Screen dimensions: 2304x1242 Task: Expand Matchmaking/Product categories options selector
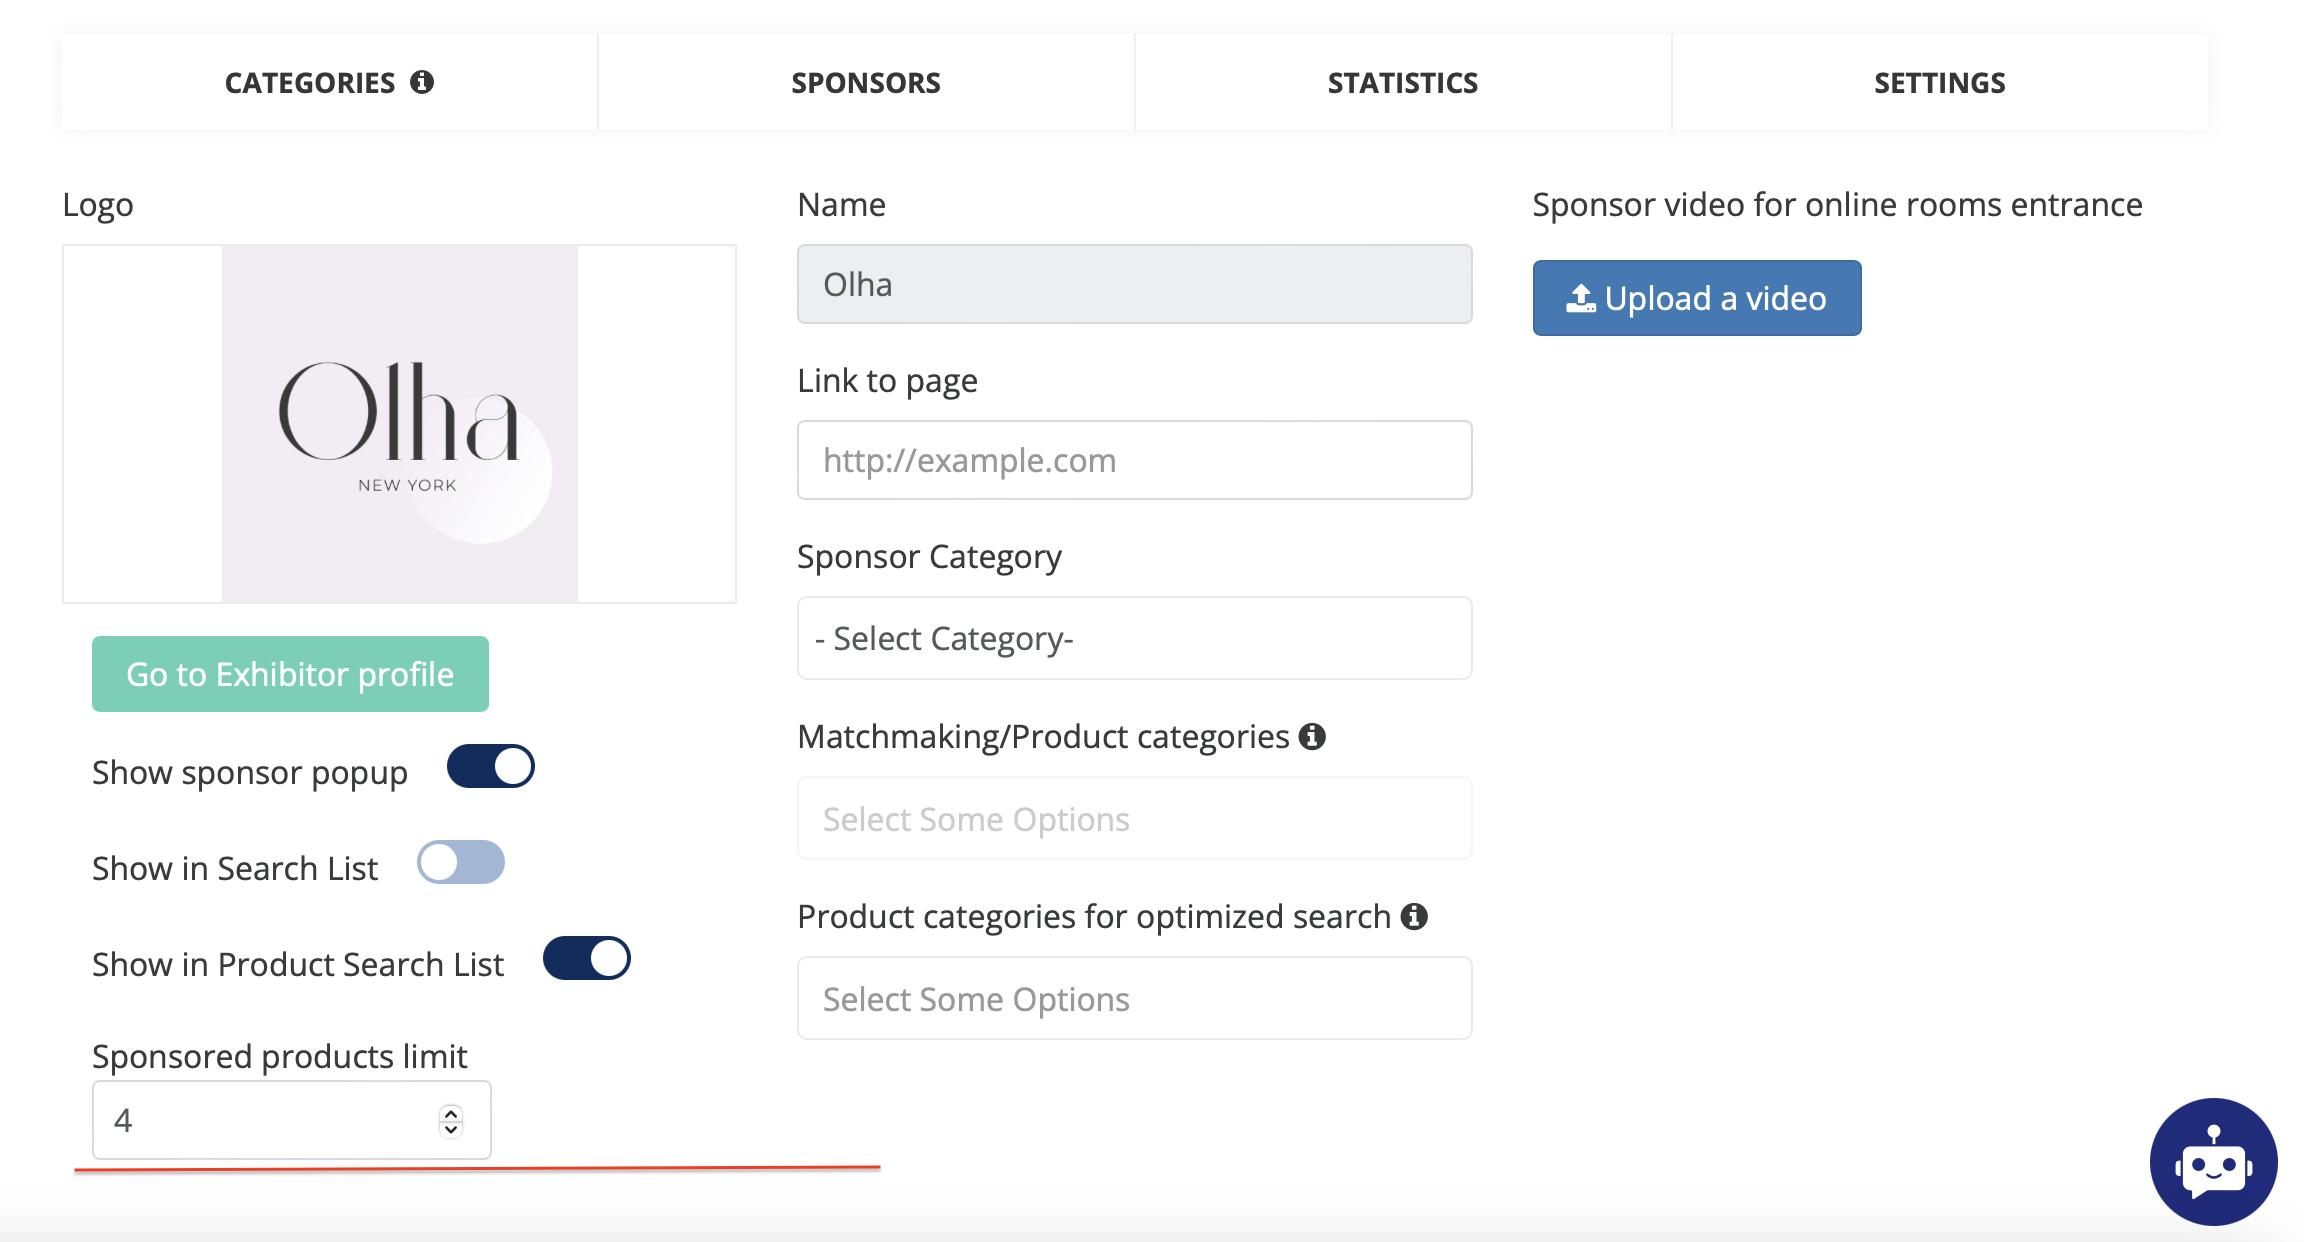coord(1134,819)
